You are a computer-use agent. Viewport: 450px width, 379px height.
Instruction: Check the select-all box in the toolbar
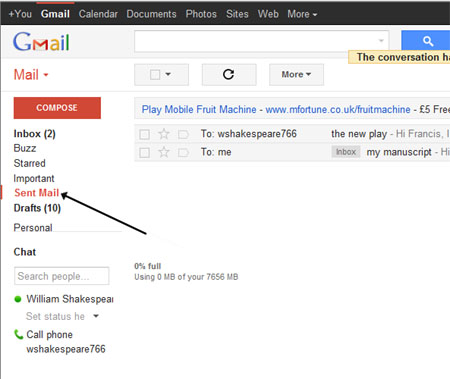[x=155, y=74]
